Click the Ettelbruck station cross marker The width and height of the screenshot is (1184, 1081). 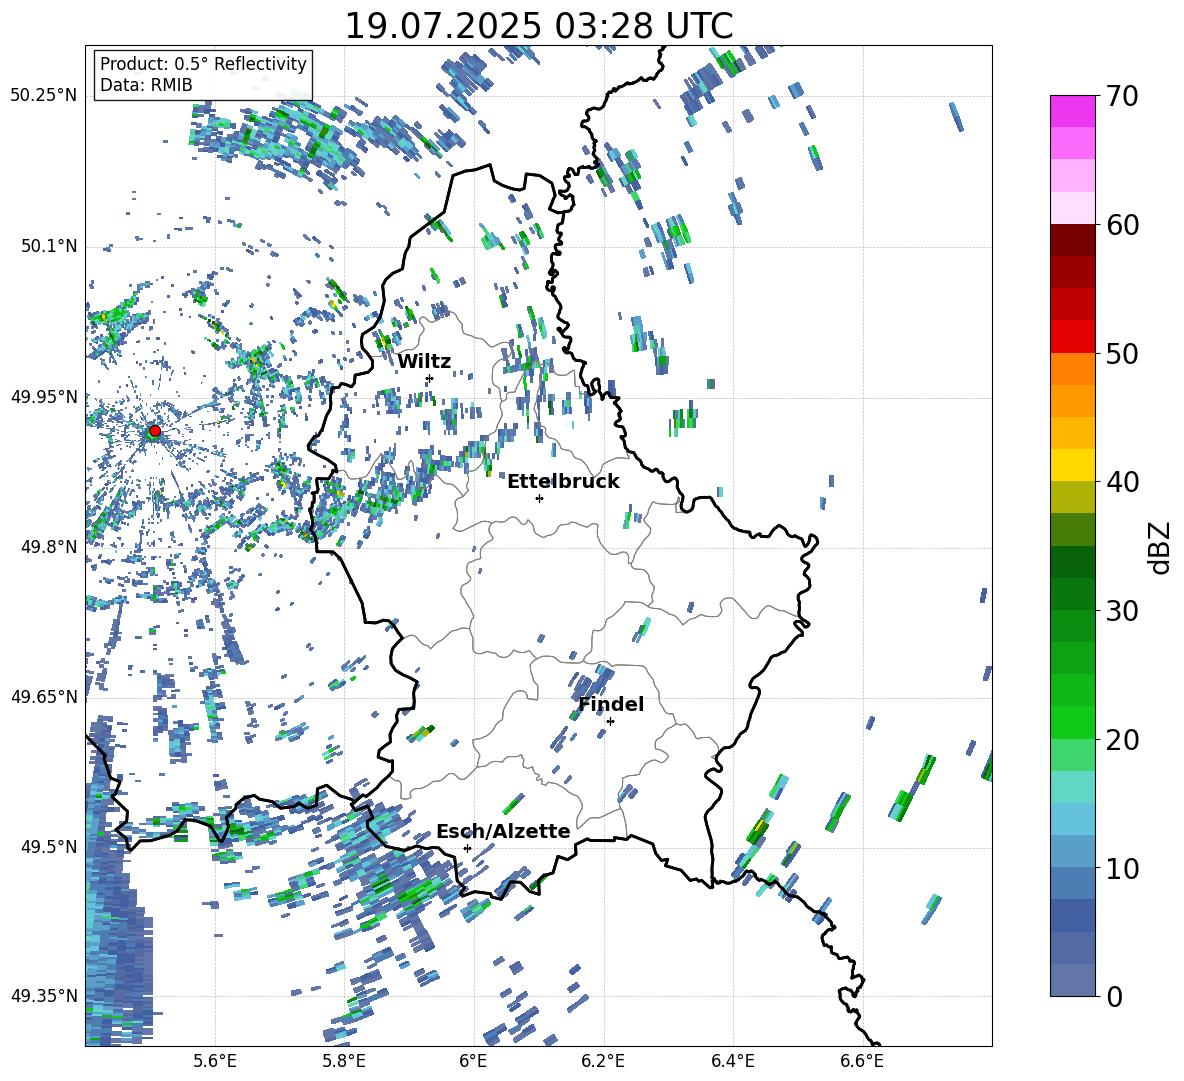point(539,498)
